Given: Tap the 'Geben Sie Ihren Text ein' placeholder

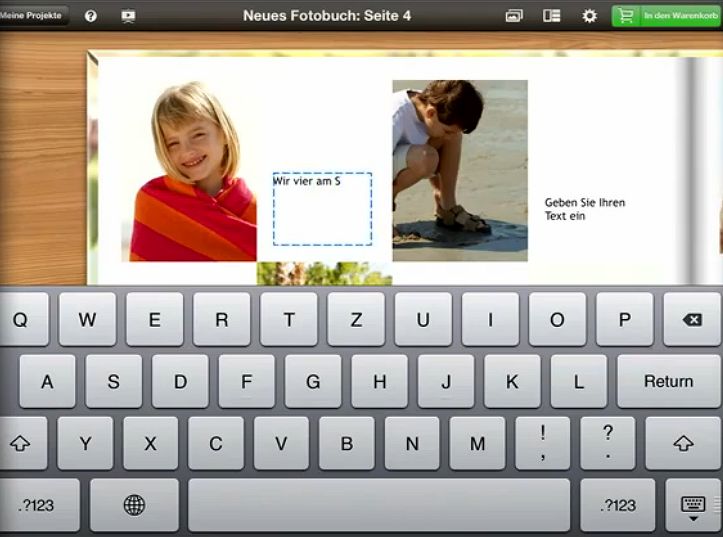Looking at the screenshot, I should [585, 209].
